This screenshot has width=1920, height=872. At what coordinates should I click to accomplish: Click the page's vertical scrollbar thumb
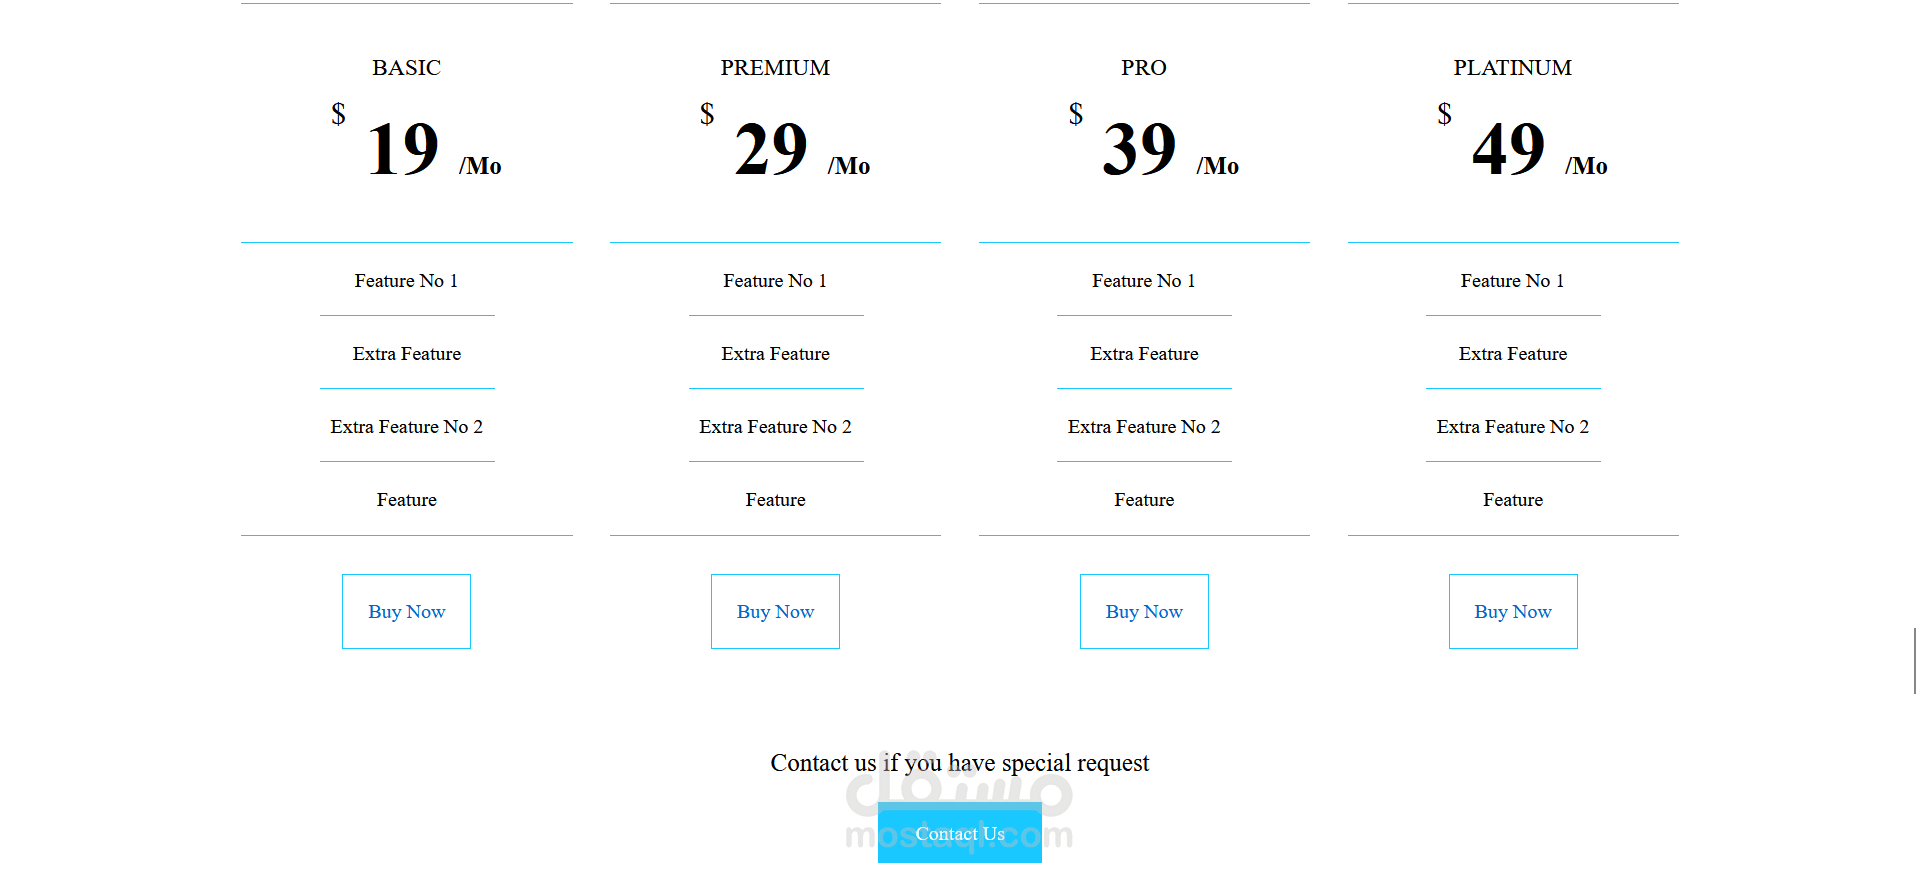point(1914,661)
